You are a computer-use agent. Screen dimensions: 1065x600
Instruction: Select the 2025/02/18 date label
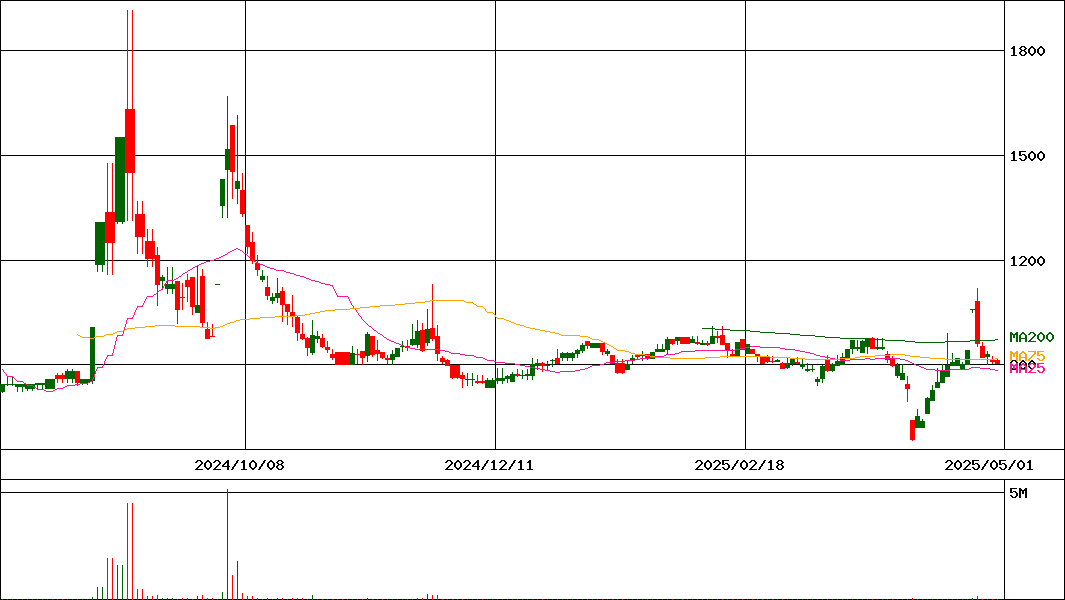[x=739, y=465]
